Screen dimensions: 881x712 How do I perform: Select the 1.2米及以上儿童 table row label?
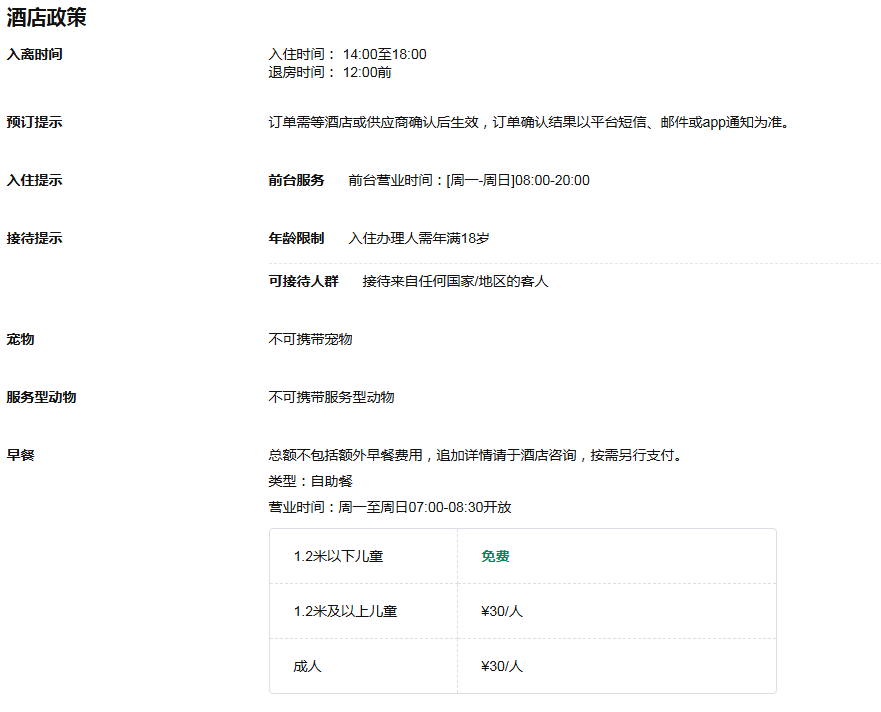345,611
